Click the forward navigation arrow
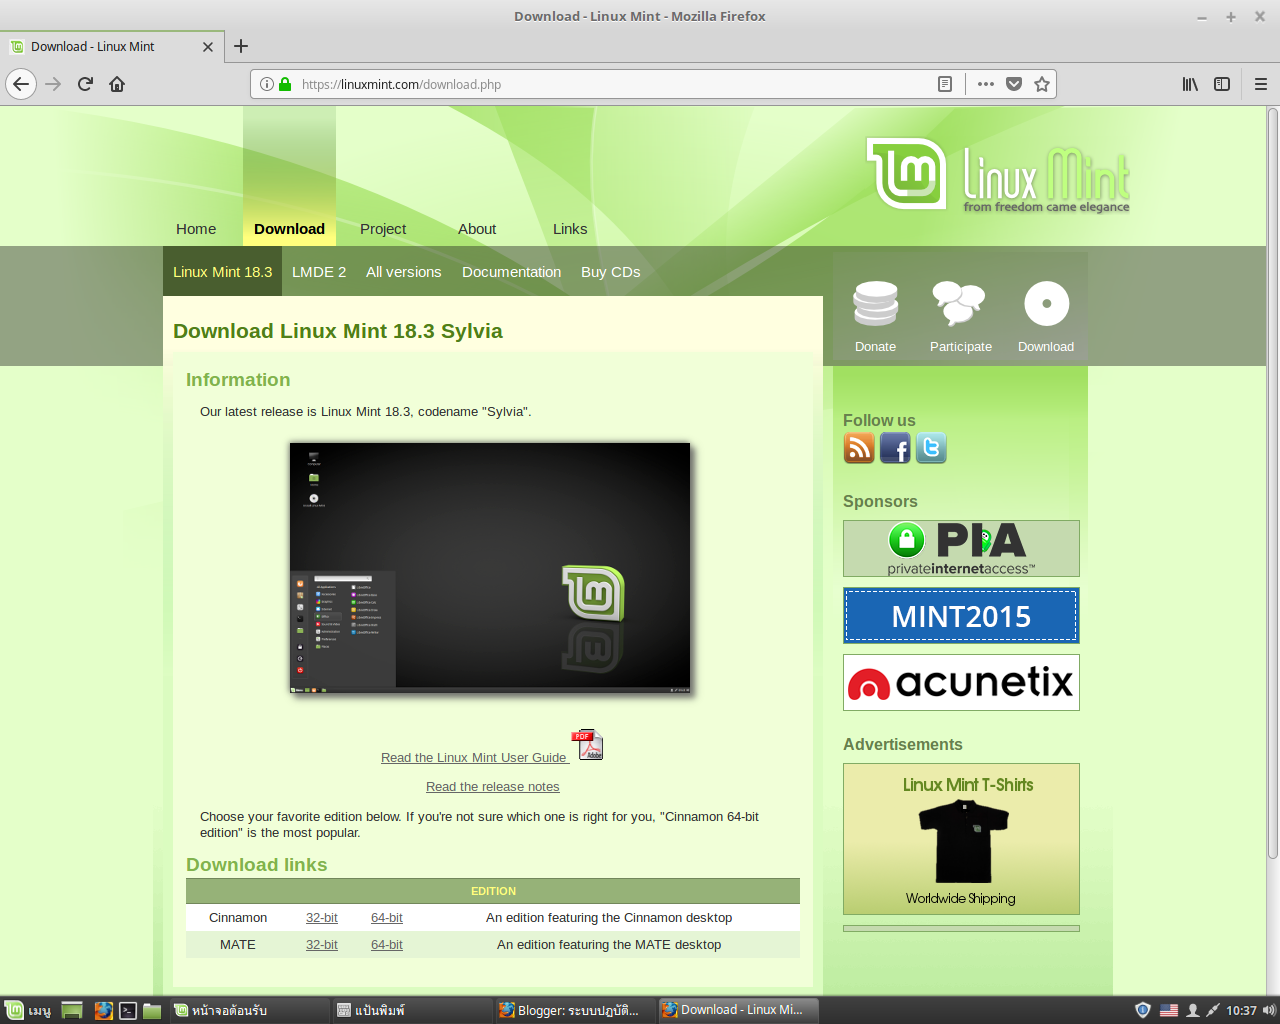Viewport: 1280px width, 1024px height. [53, 84]
